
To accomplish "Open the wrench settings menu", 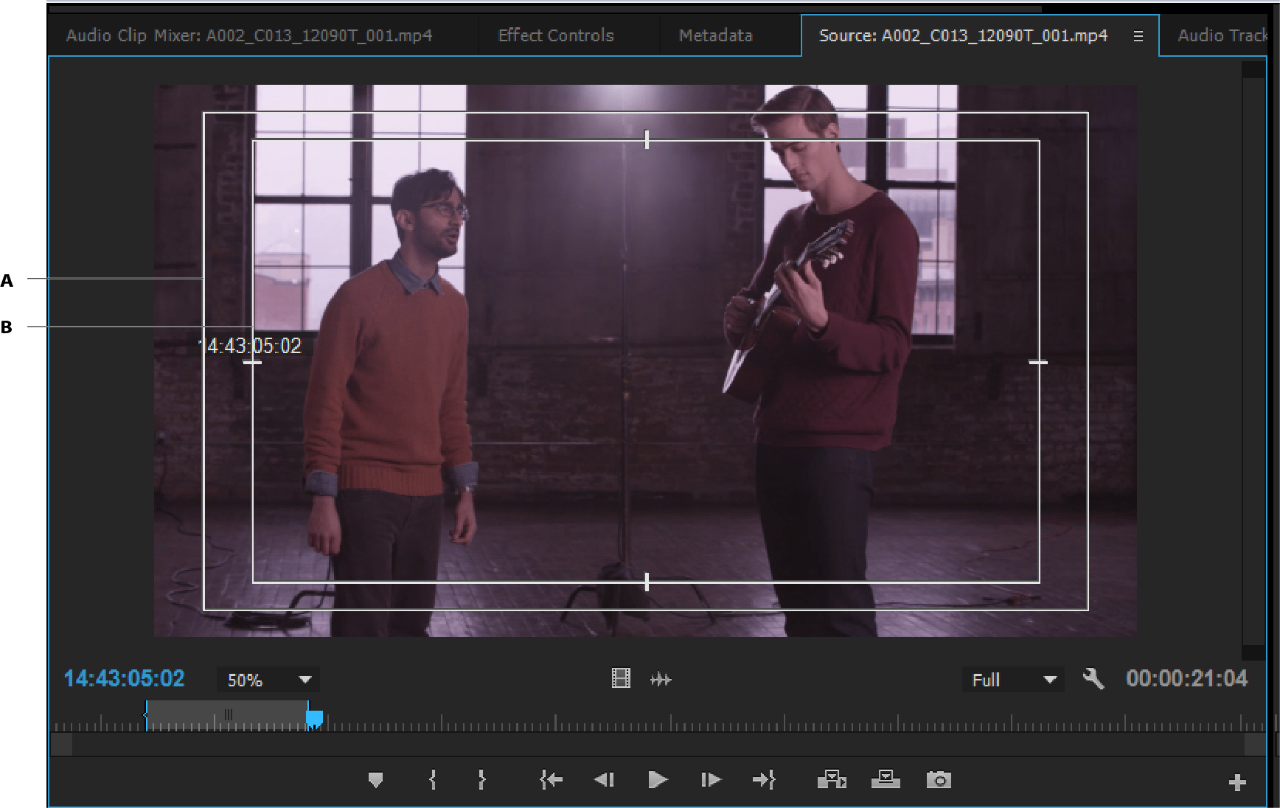I will pos(1093,680).
